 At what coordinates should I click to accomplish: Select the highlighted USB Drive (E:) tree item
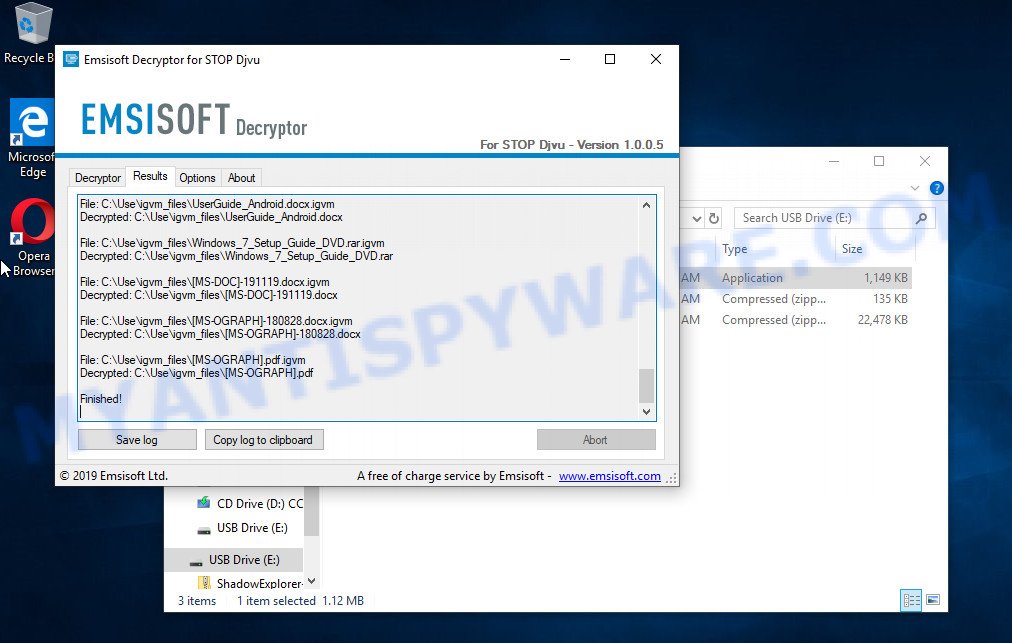tap(234, 560)
